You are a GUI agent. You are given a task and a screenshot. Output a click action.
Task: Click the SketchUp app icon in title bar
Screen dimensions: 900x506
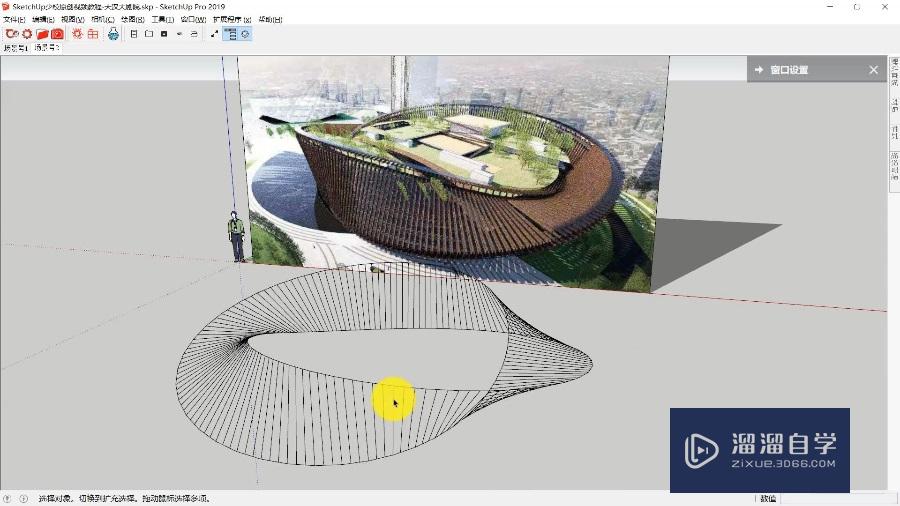[6, 7]
